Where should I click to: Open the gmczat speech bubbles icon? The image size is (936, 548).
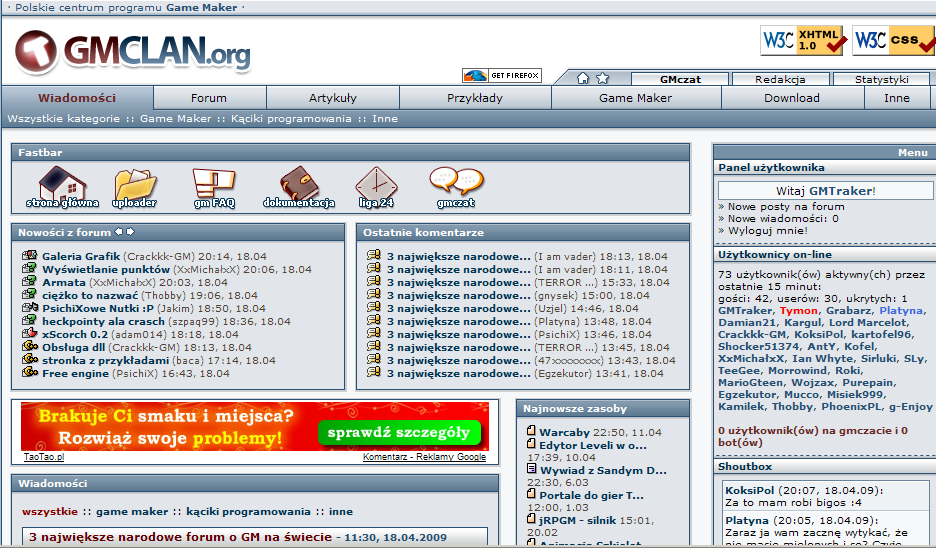click(x=456, y=182)
